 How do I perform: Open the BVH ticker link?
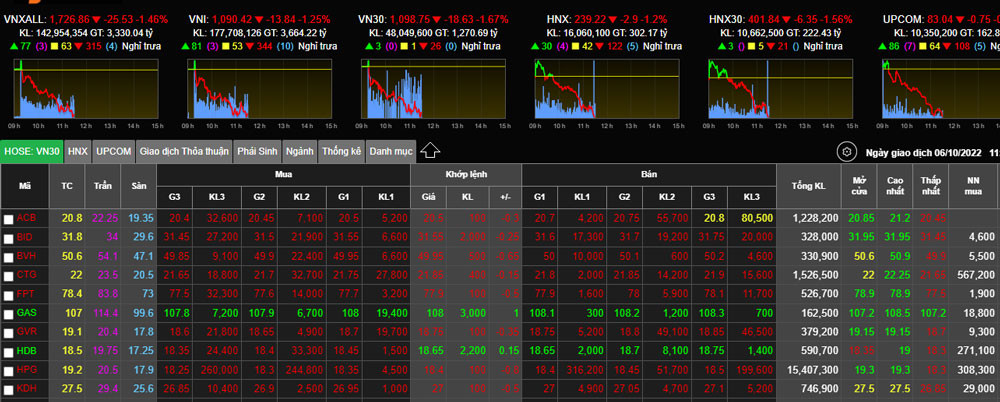click(27, 256)
